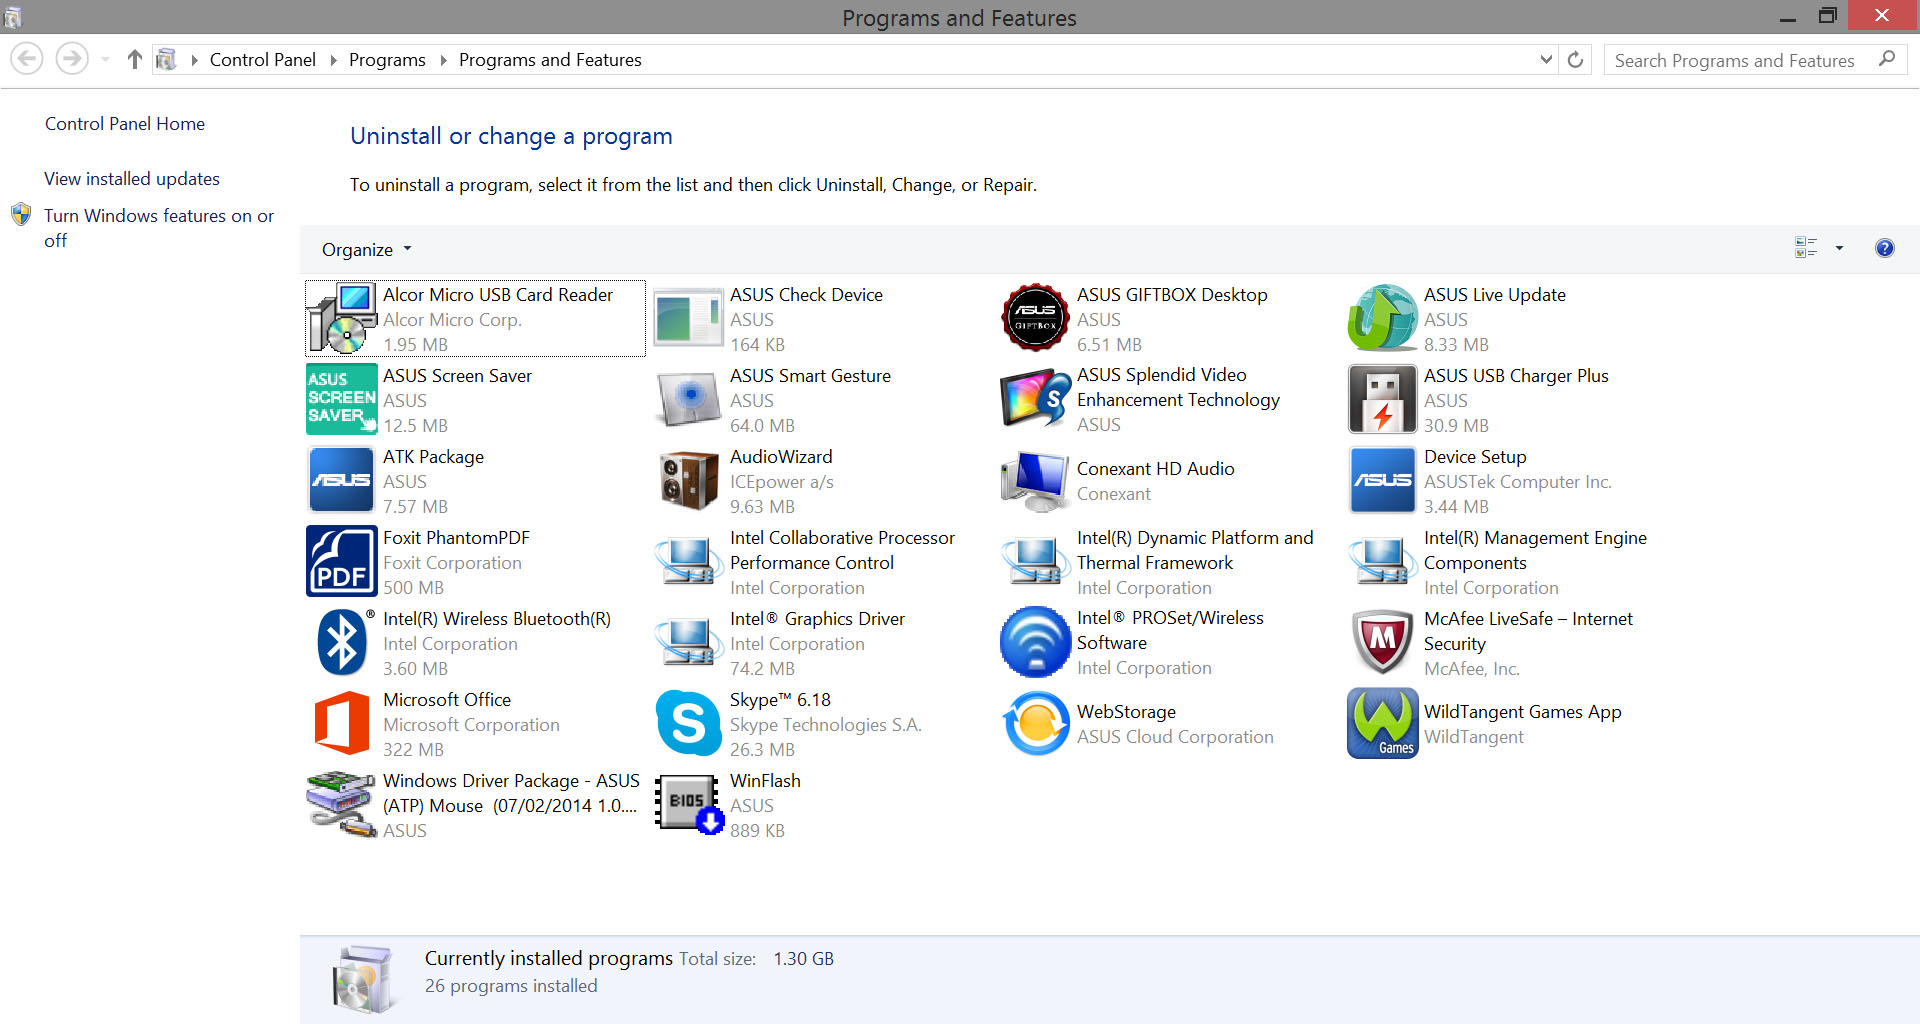Screen dimensions: 1920x1024
Task: Select the ASUS Splendid Video Enhancement icon
Action: coord(1036,399)
